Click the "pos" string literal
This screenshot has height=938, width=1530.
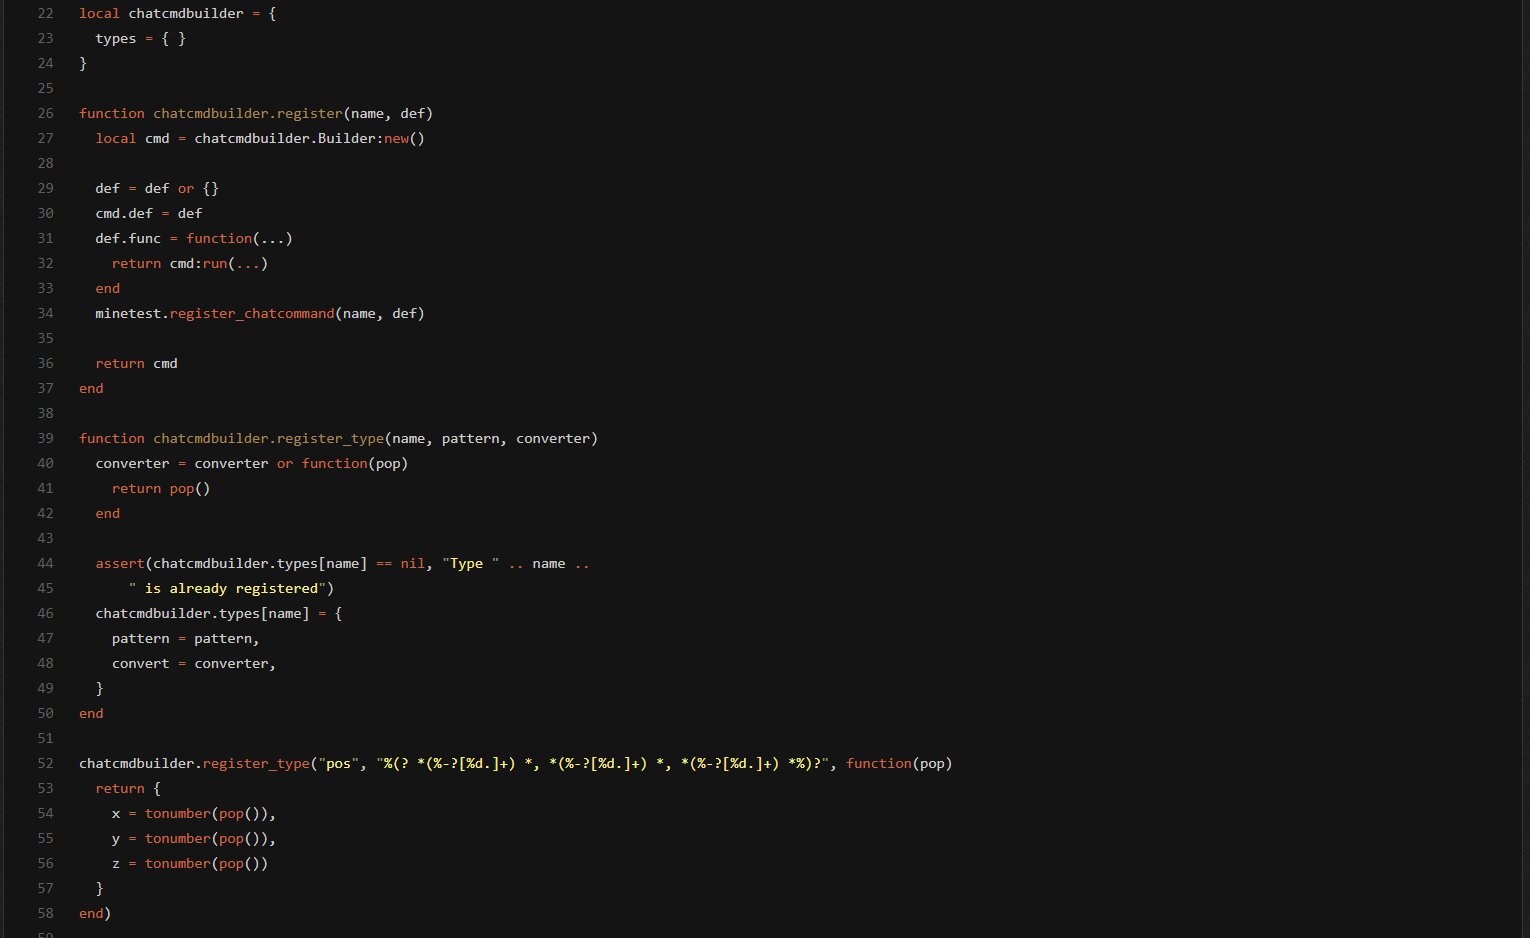click(339, 763)
